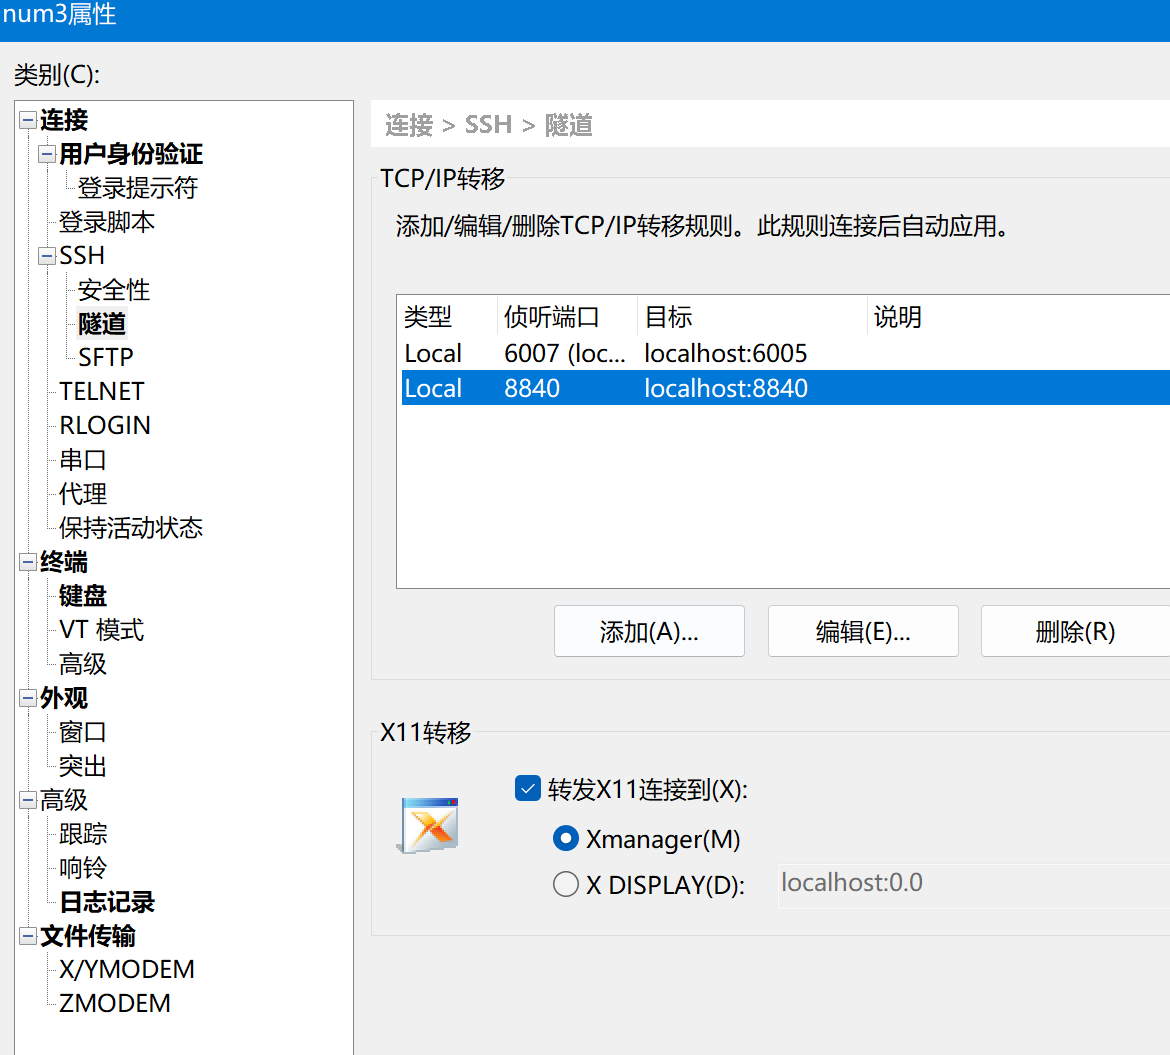
Task: Collapse the 终端 tree node
Action: 28,563
